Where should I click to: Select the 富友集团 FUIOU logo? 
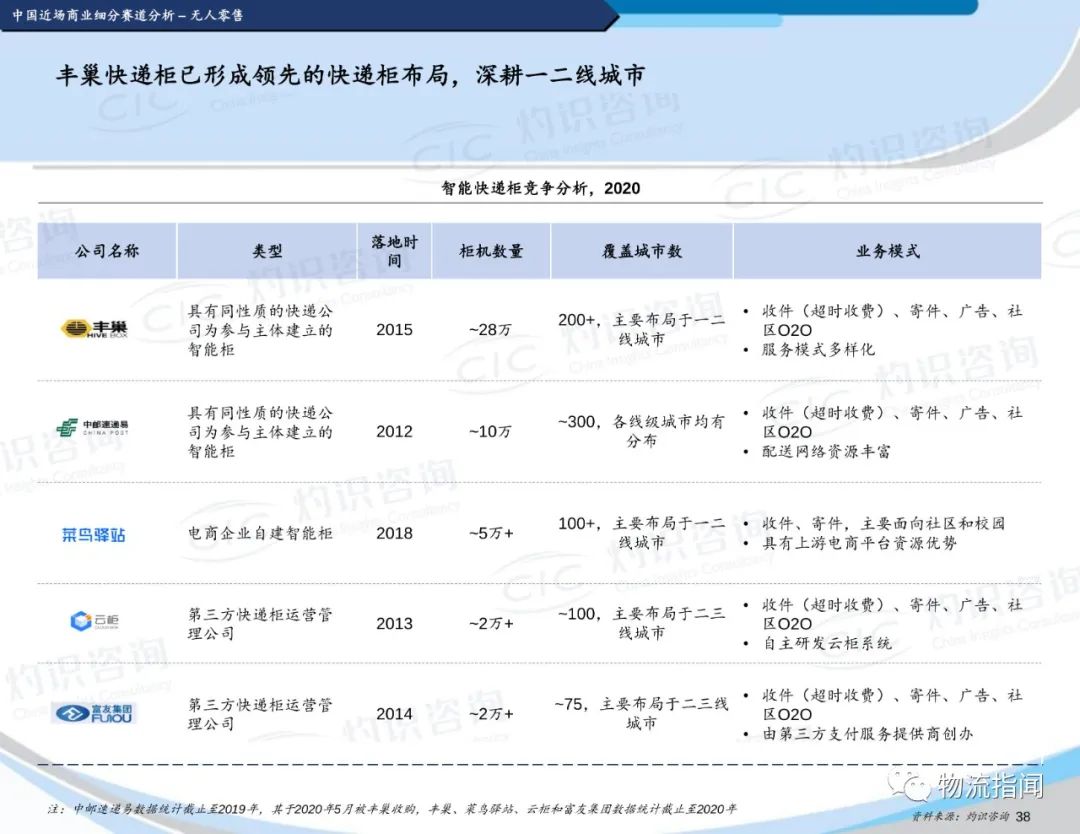coord(95,713)
